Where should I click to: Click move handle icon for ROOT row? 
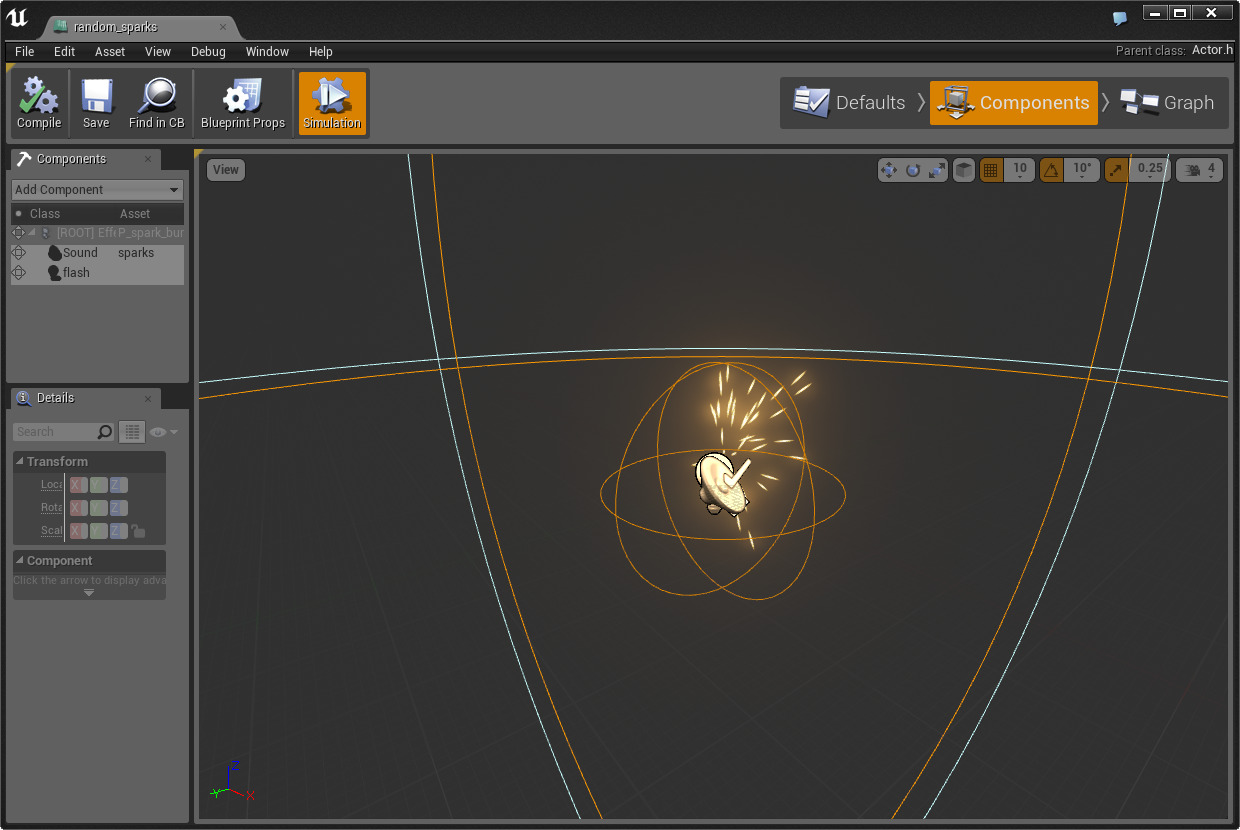18,233
